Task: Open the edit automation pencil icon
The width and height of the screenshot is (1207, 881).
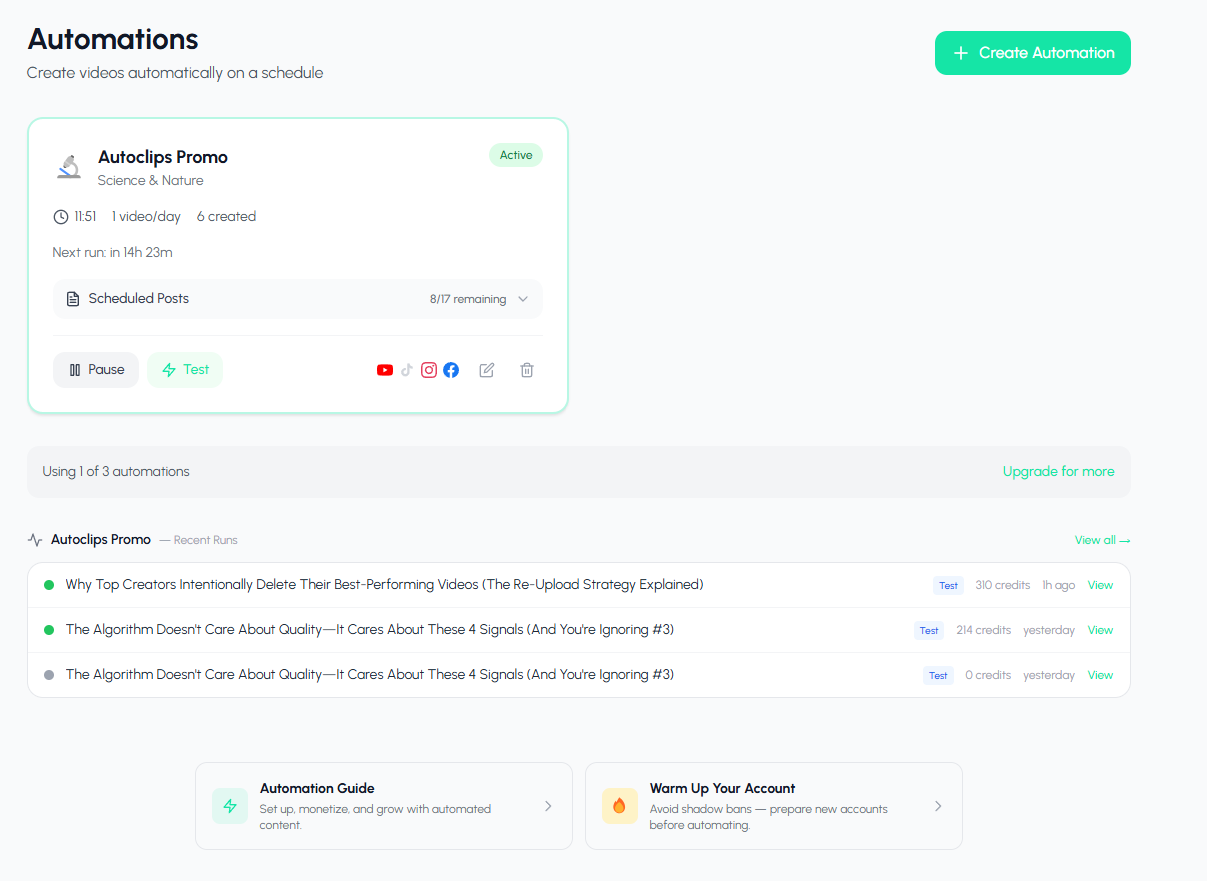Action: pyautogui.click(x=487, y=370)
